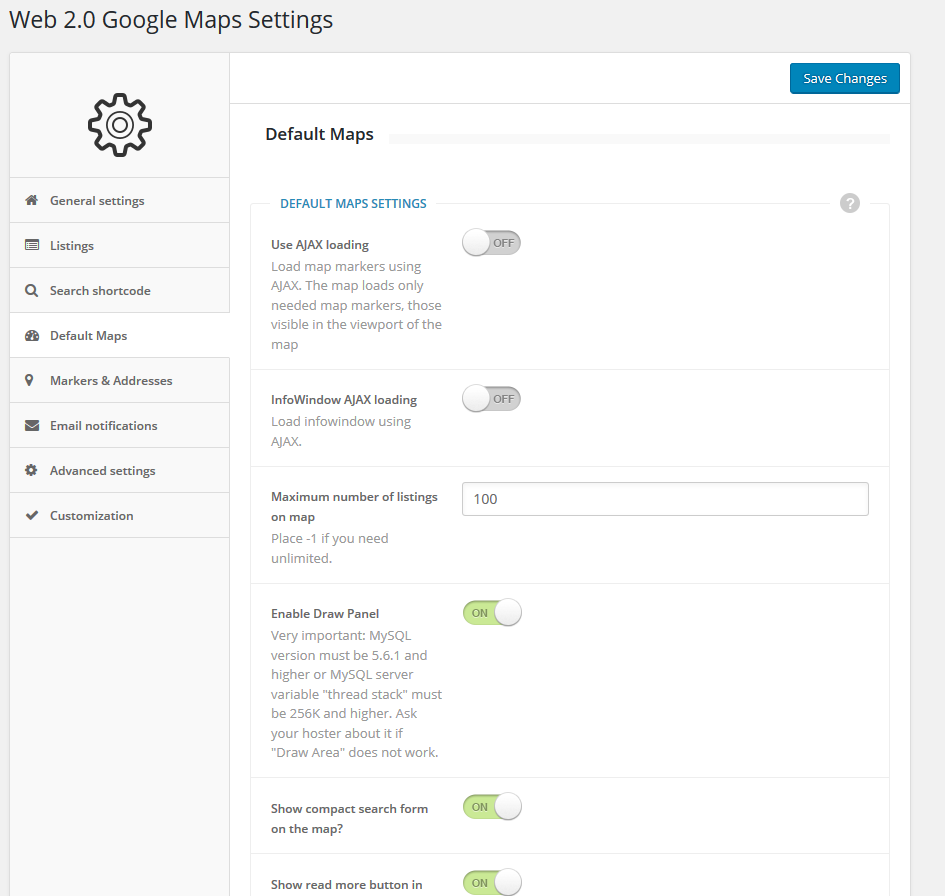Click the home icon beside General settings

pos(31,200)
